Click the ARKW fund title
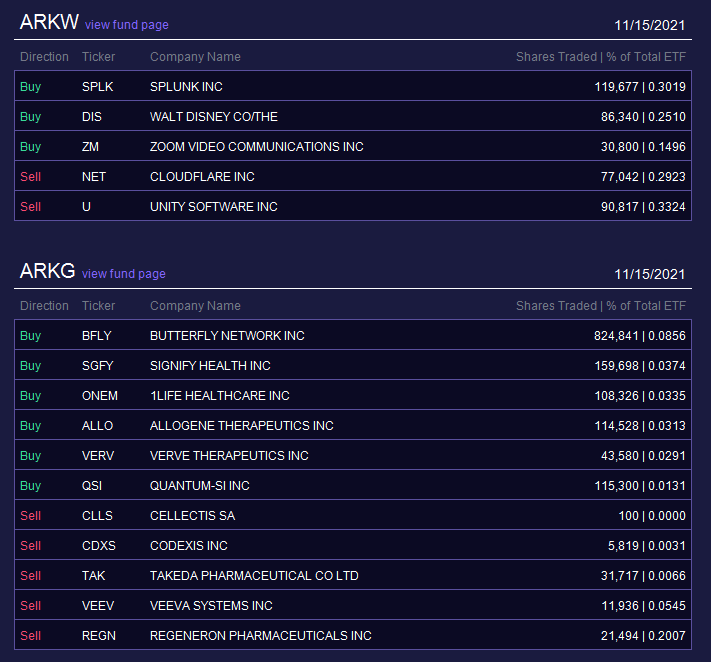The height and width of the screenshot is (662, 711). tap(49, 22)
